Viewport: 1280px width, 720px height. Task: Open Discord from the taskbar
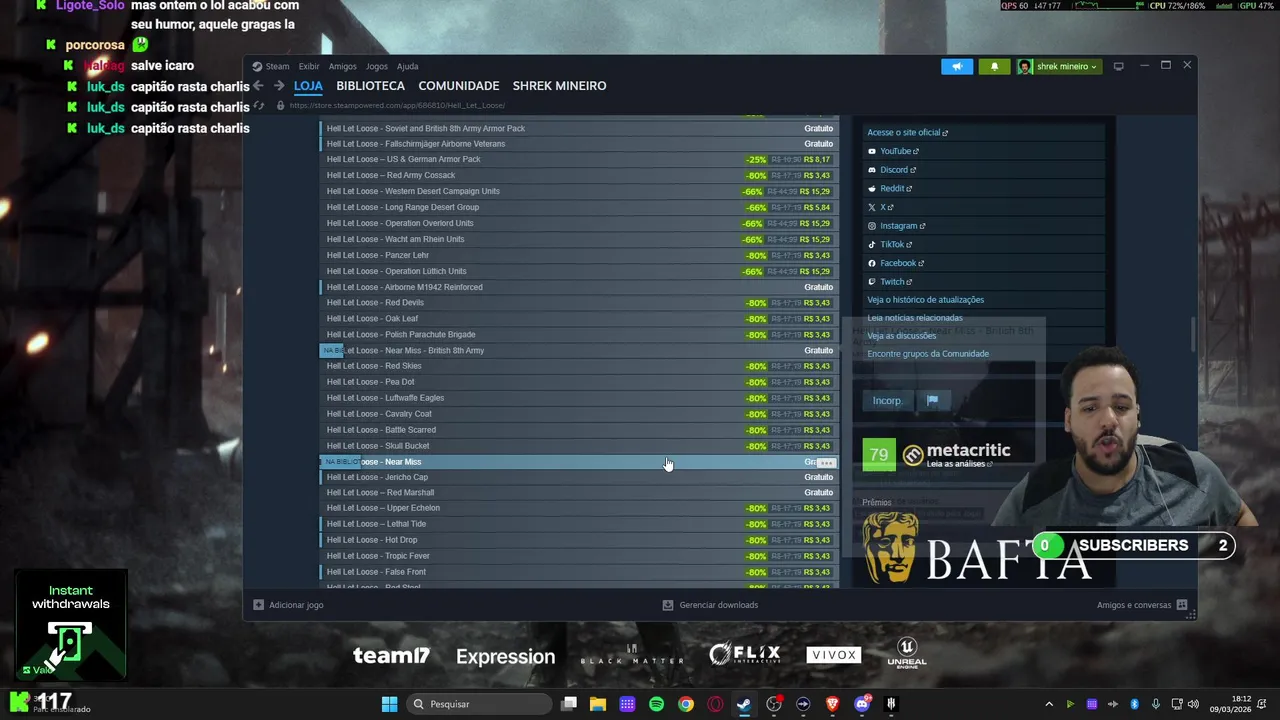(x=862, y=704)
